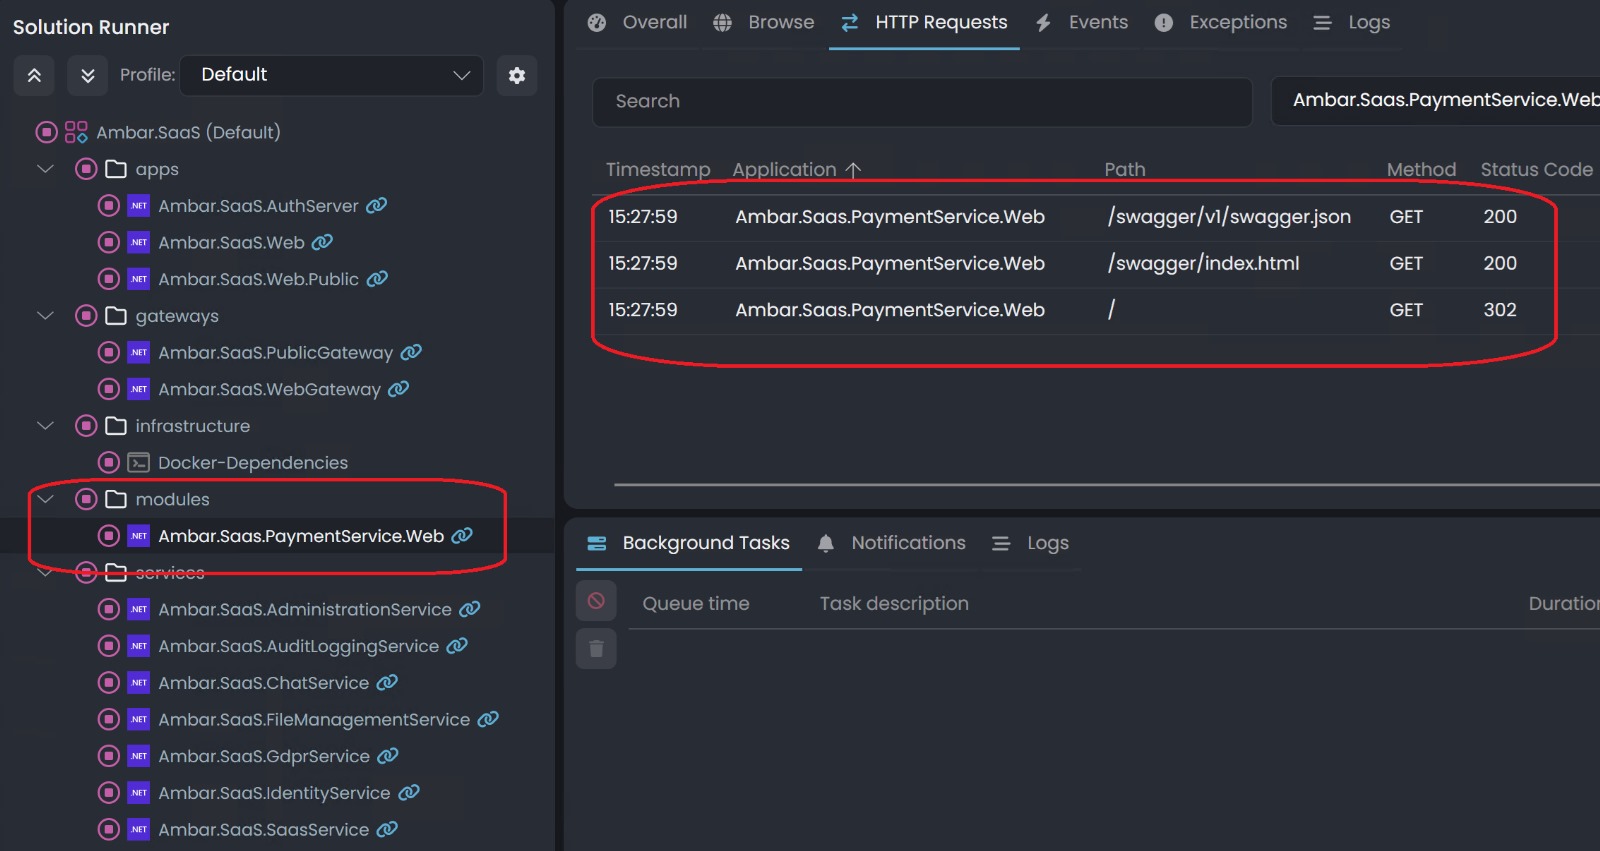Open the Profile Default dropdown
The height and width of the screenshot is (851, 1600).
pyautogui.click(x=331, y=76)
